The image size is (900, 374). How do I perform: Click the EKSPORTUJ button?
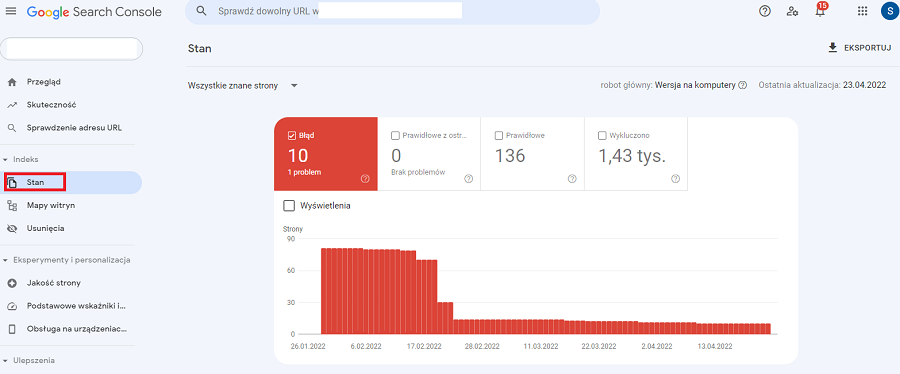point(860,48)
